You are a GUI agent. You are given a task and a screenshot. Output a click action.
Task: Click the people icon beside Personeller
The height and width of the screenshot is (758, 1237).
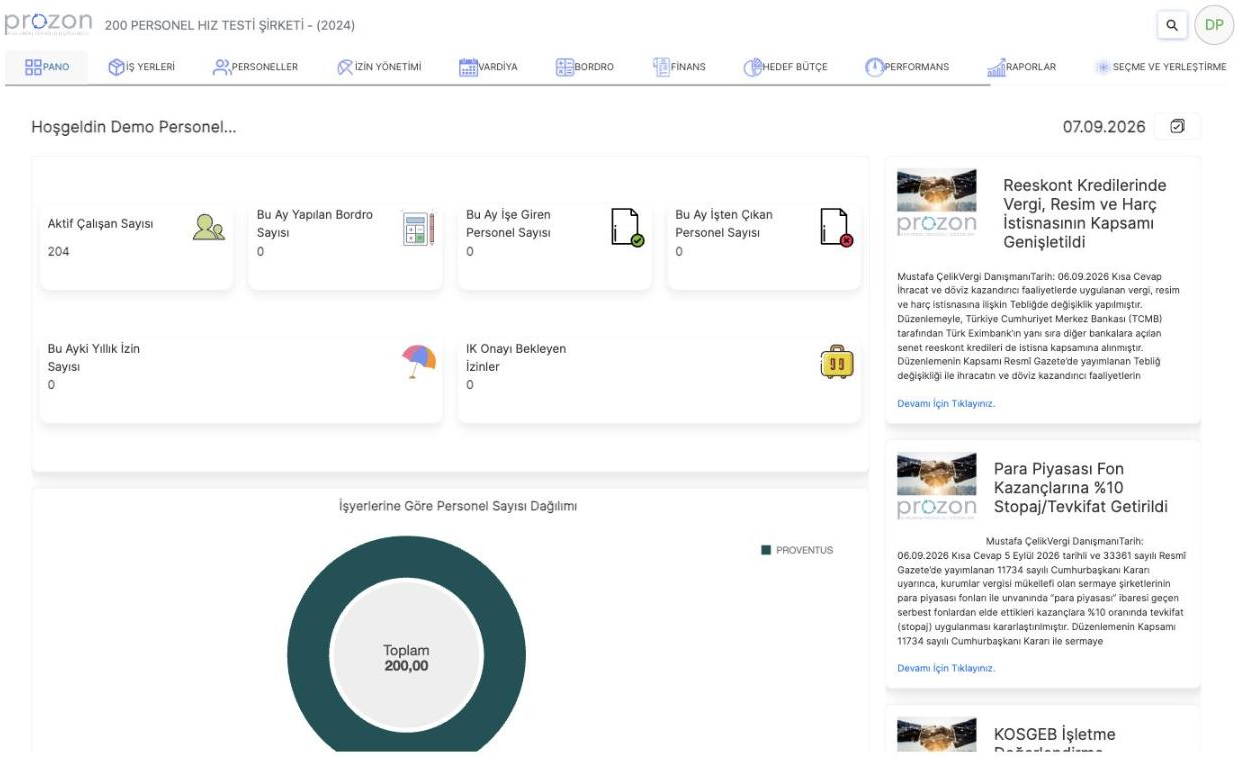[x=221, y=67]
